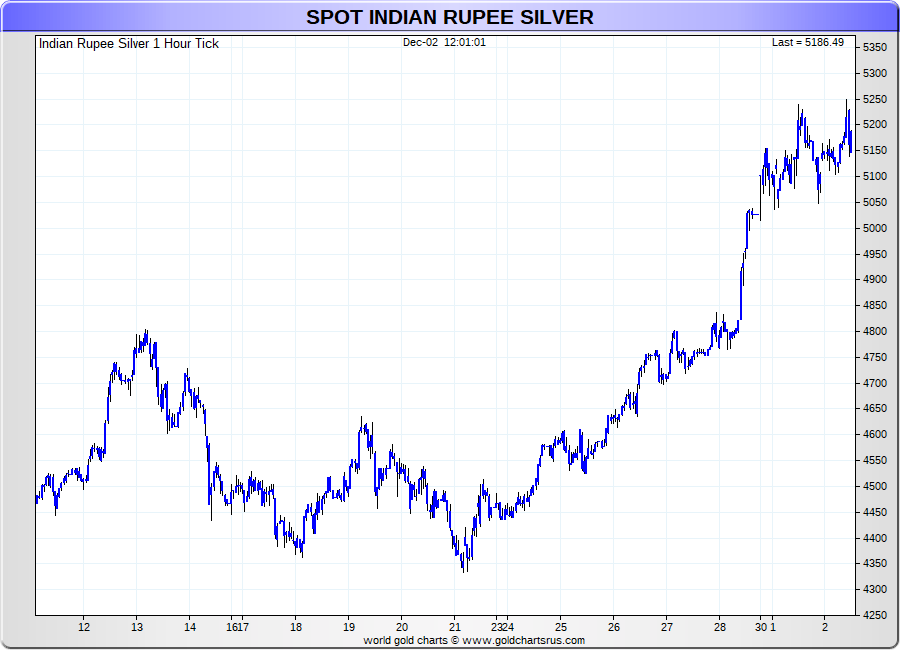This screenshot has width=900, height=650.
Task: Click the 5150 price axis label
Action: point(875,150)
